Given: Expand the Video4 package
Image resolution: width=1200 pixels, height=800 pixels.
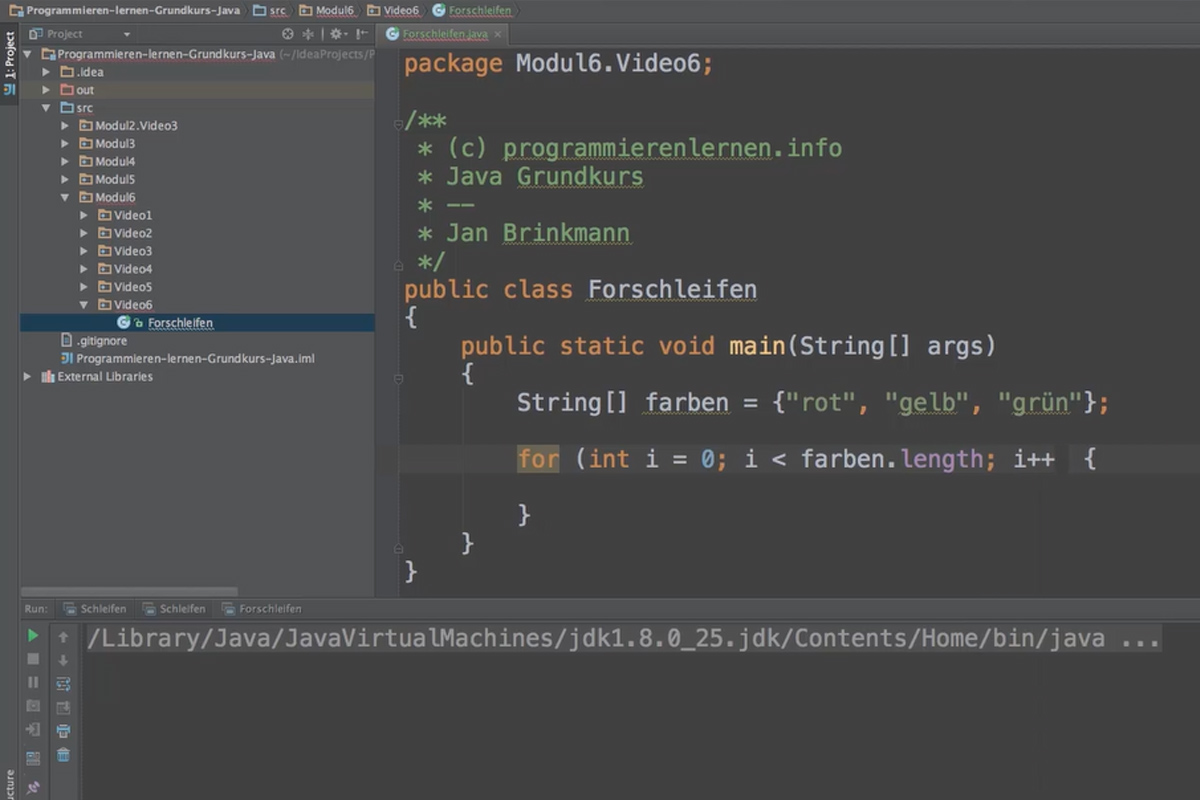Looking at the screenshot, I should (x=84, y=269).
